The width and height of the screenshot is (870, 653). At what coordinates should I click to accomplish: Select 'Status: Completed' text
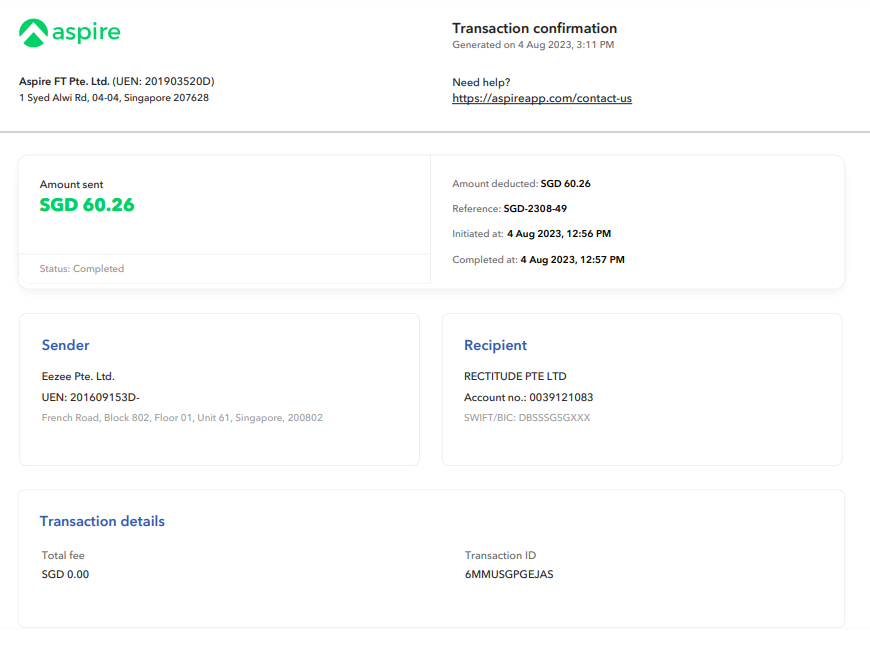82,269
